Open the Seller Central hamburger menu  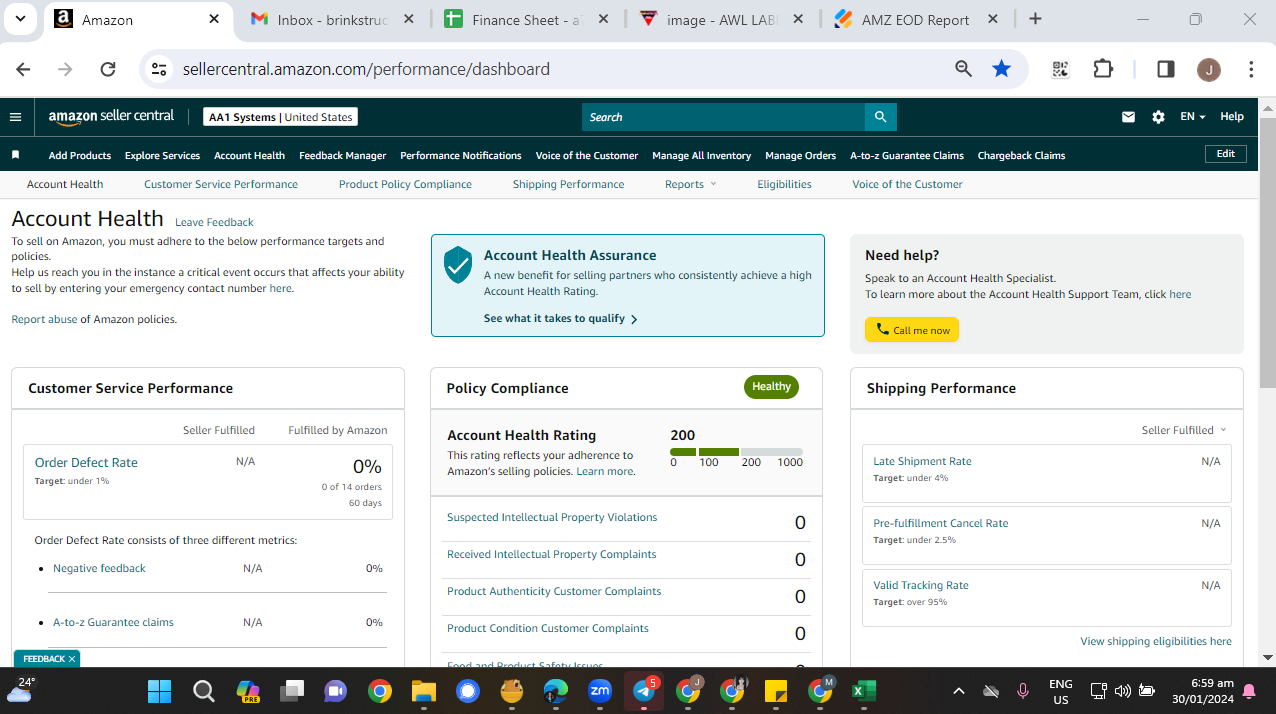(15, 117)
